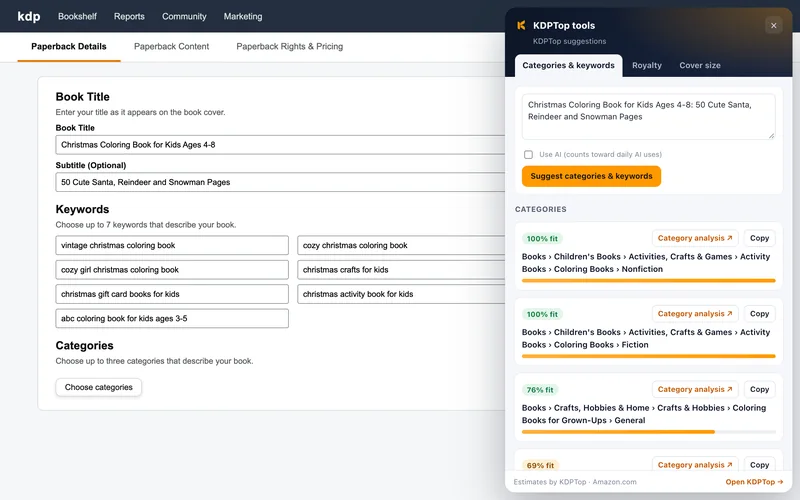
Task: Open Category analysis for Grown-Ups General category
Action: 695,389
